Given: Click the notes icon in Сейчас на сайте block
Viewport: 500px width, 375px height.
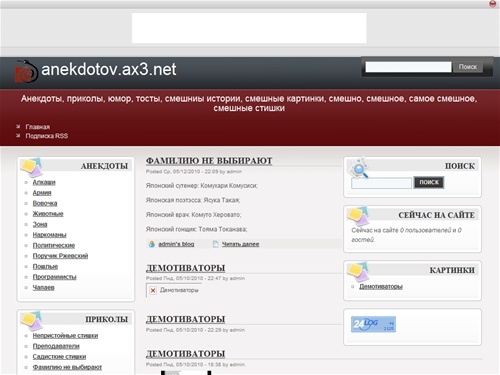Looking at the screenshot, I should [x=358, y=216].
